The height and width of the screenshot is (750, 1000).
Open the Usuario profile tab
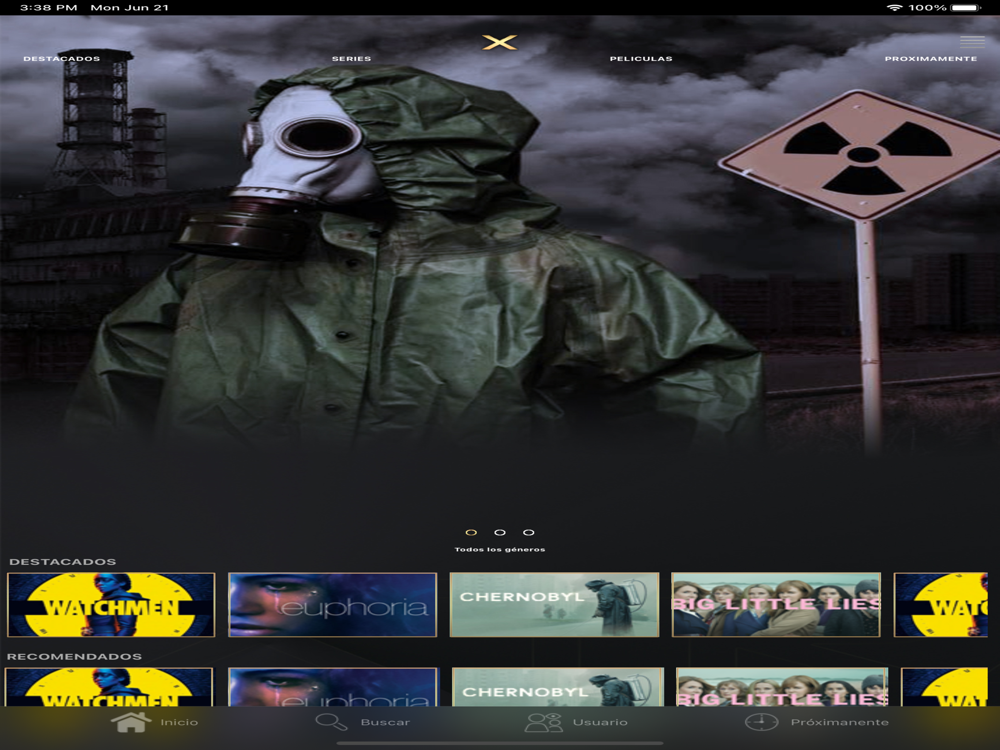pyautogui.click(x=576, y=722)
